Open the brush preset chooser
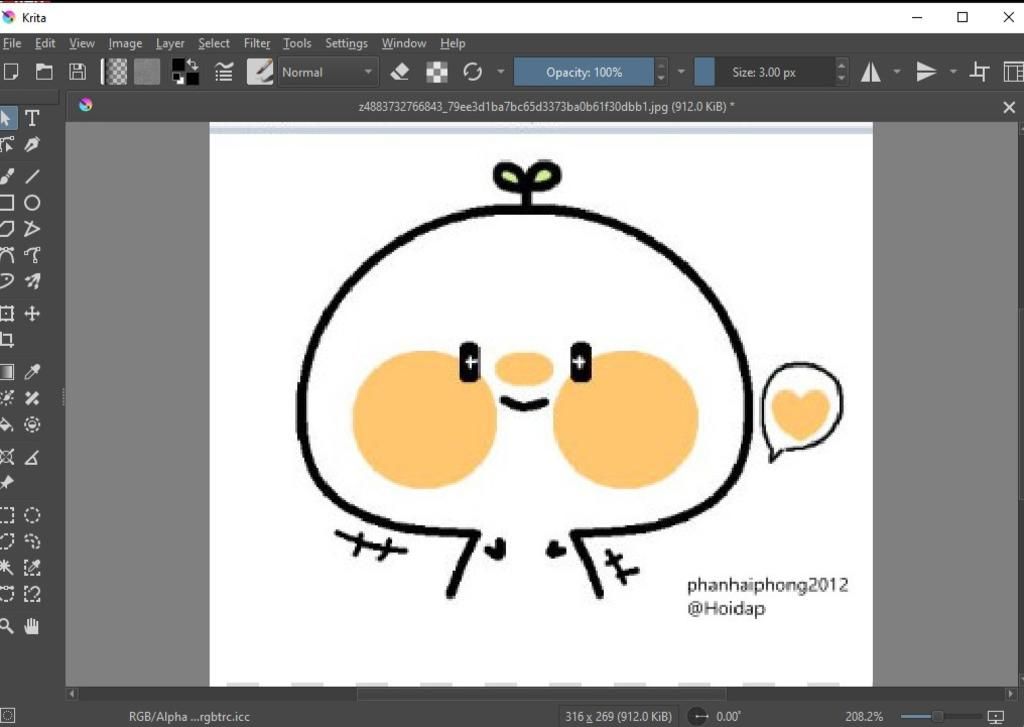The image size is (1024, 727). point(260,72)
